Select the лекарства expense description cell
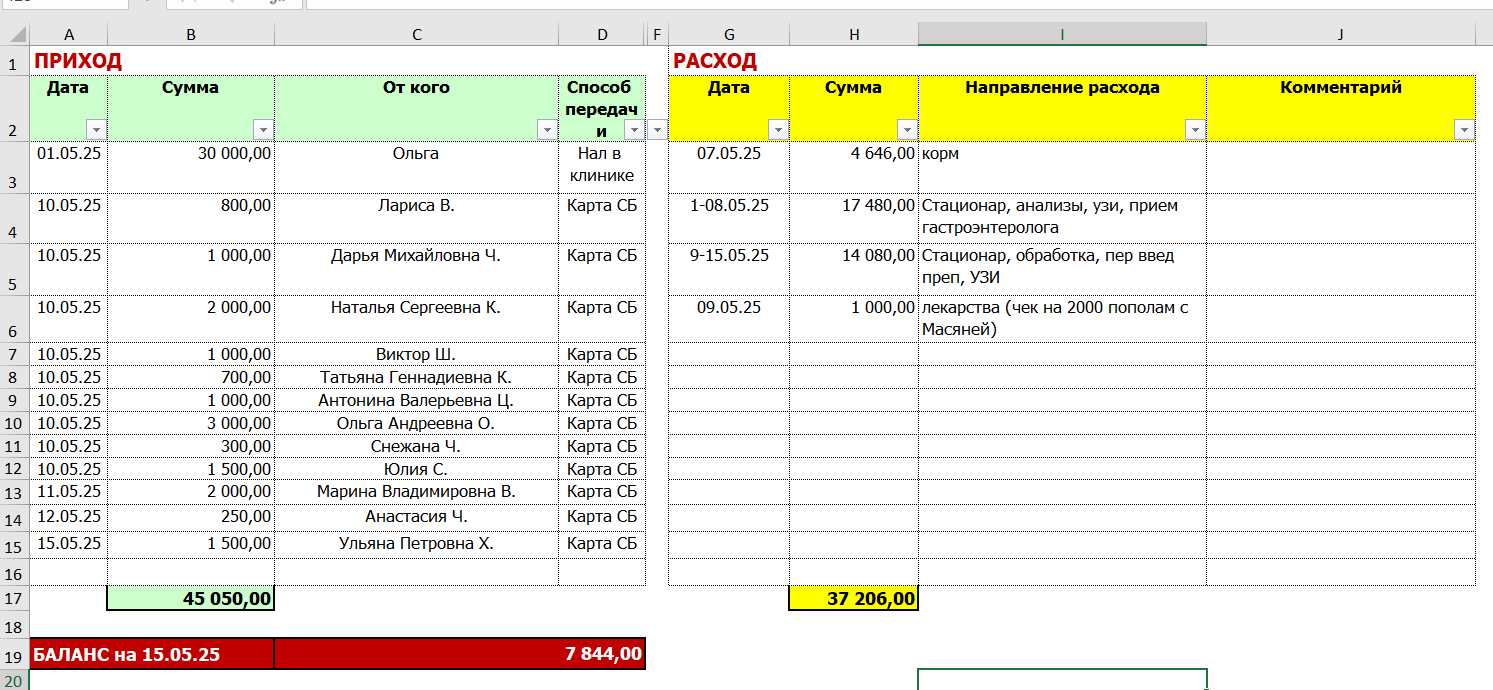 [1062, 319]
